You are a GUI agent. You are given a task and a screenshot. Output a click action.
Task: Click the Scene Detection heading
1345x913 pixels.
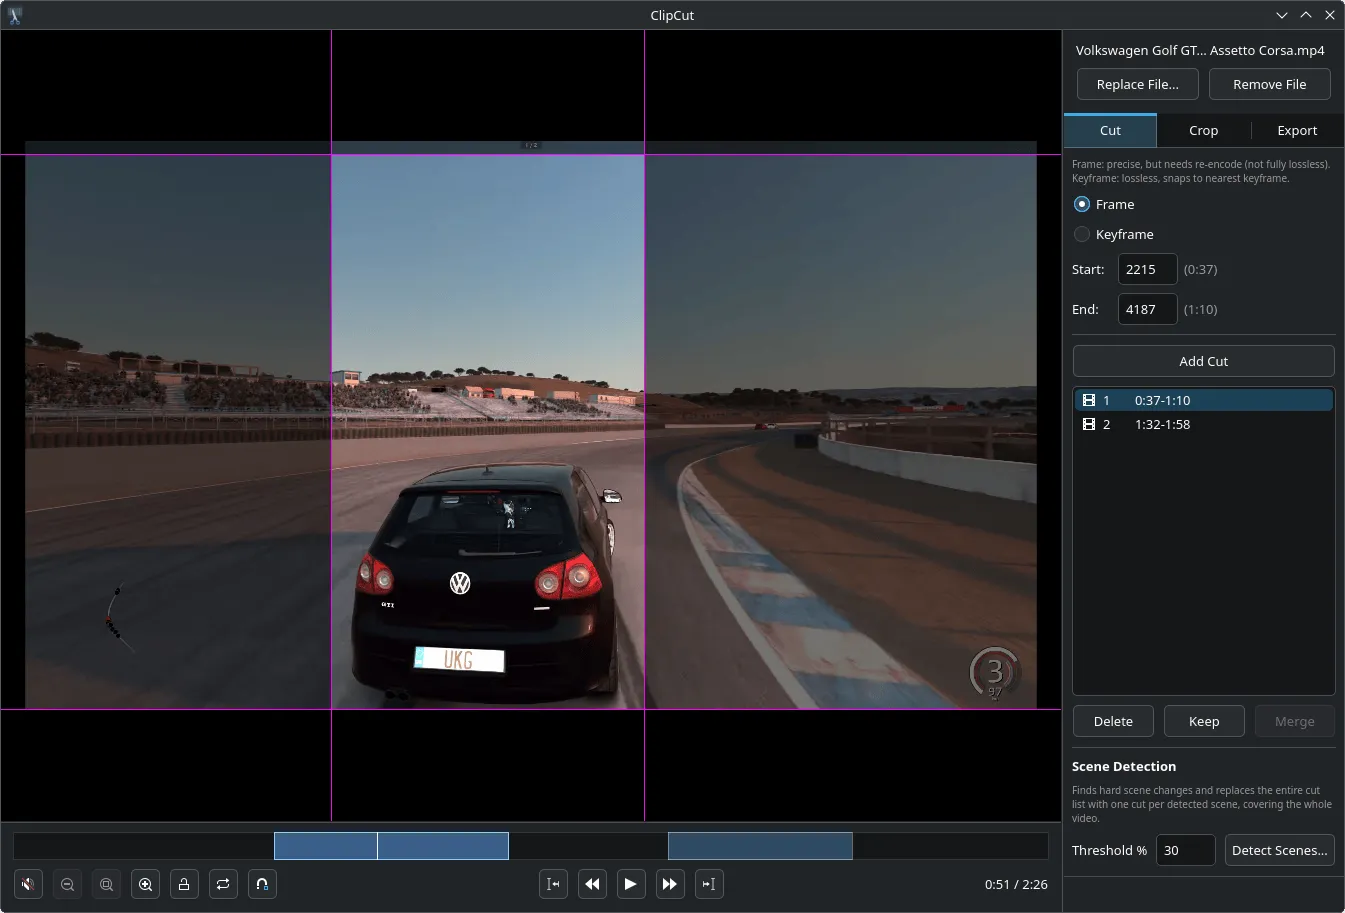point(1124,766)
